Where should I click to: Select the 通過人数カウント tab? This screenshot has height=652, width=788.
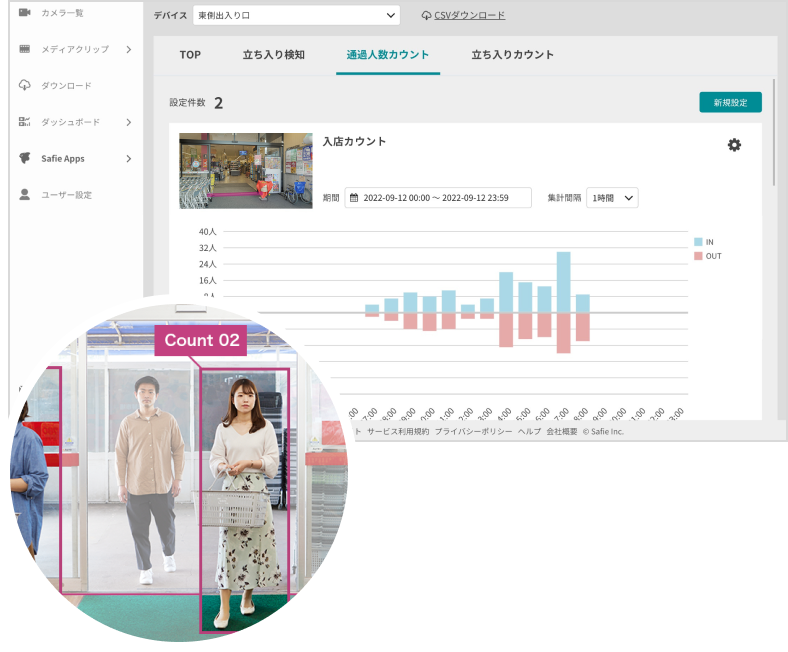[387, 55]
